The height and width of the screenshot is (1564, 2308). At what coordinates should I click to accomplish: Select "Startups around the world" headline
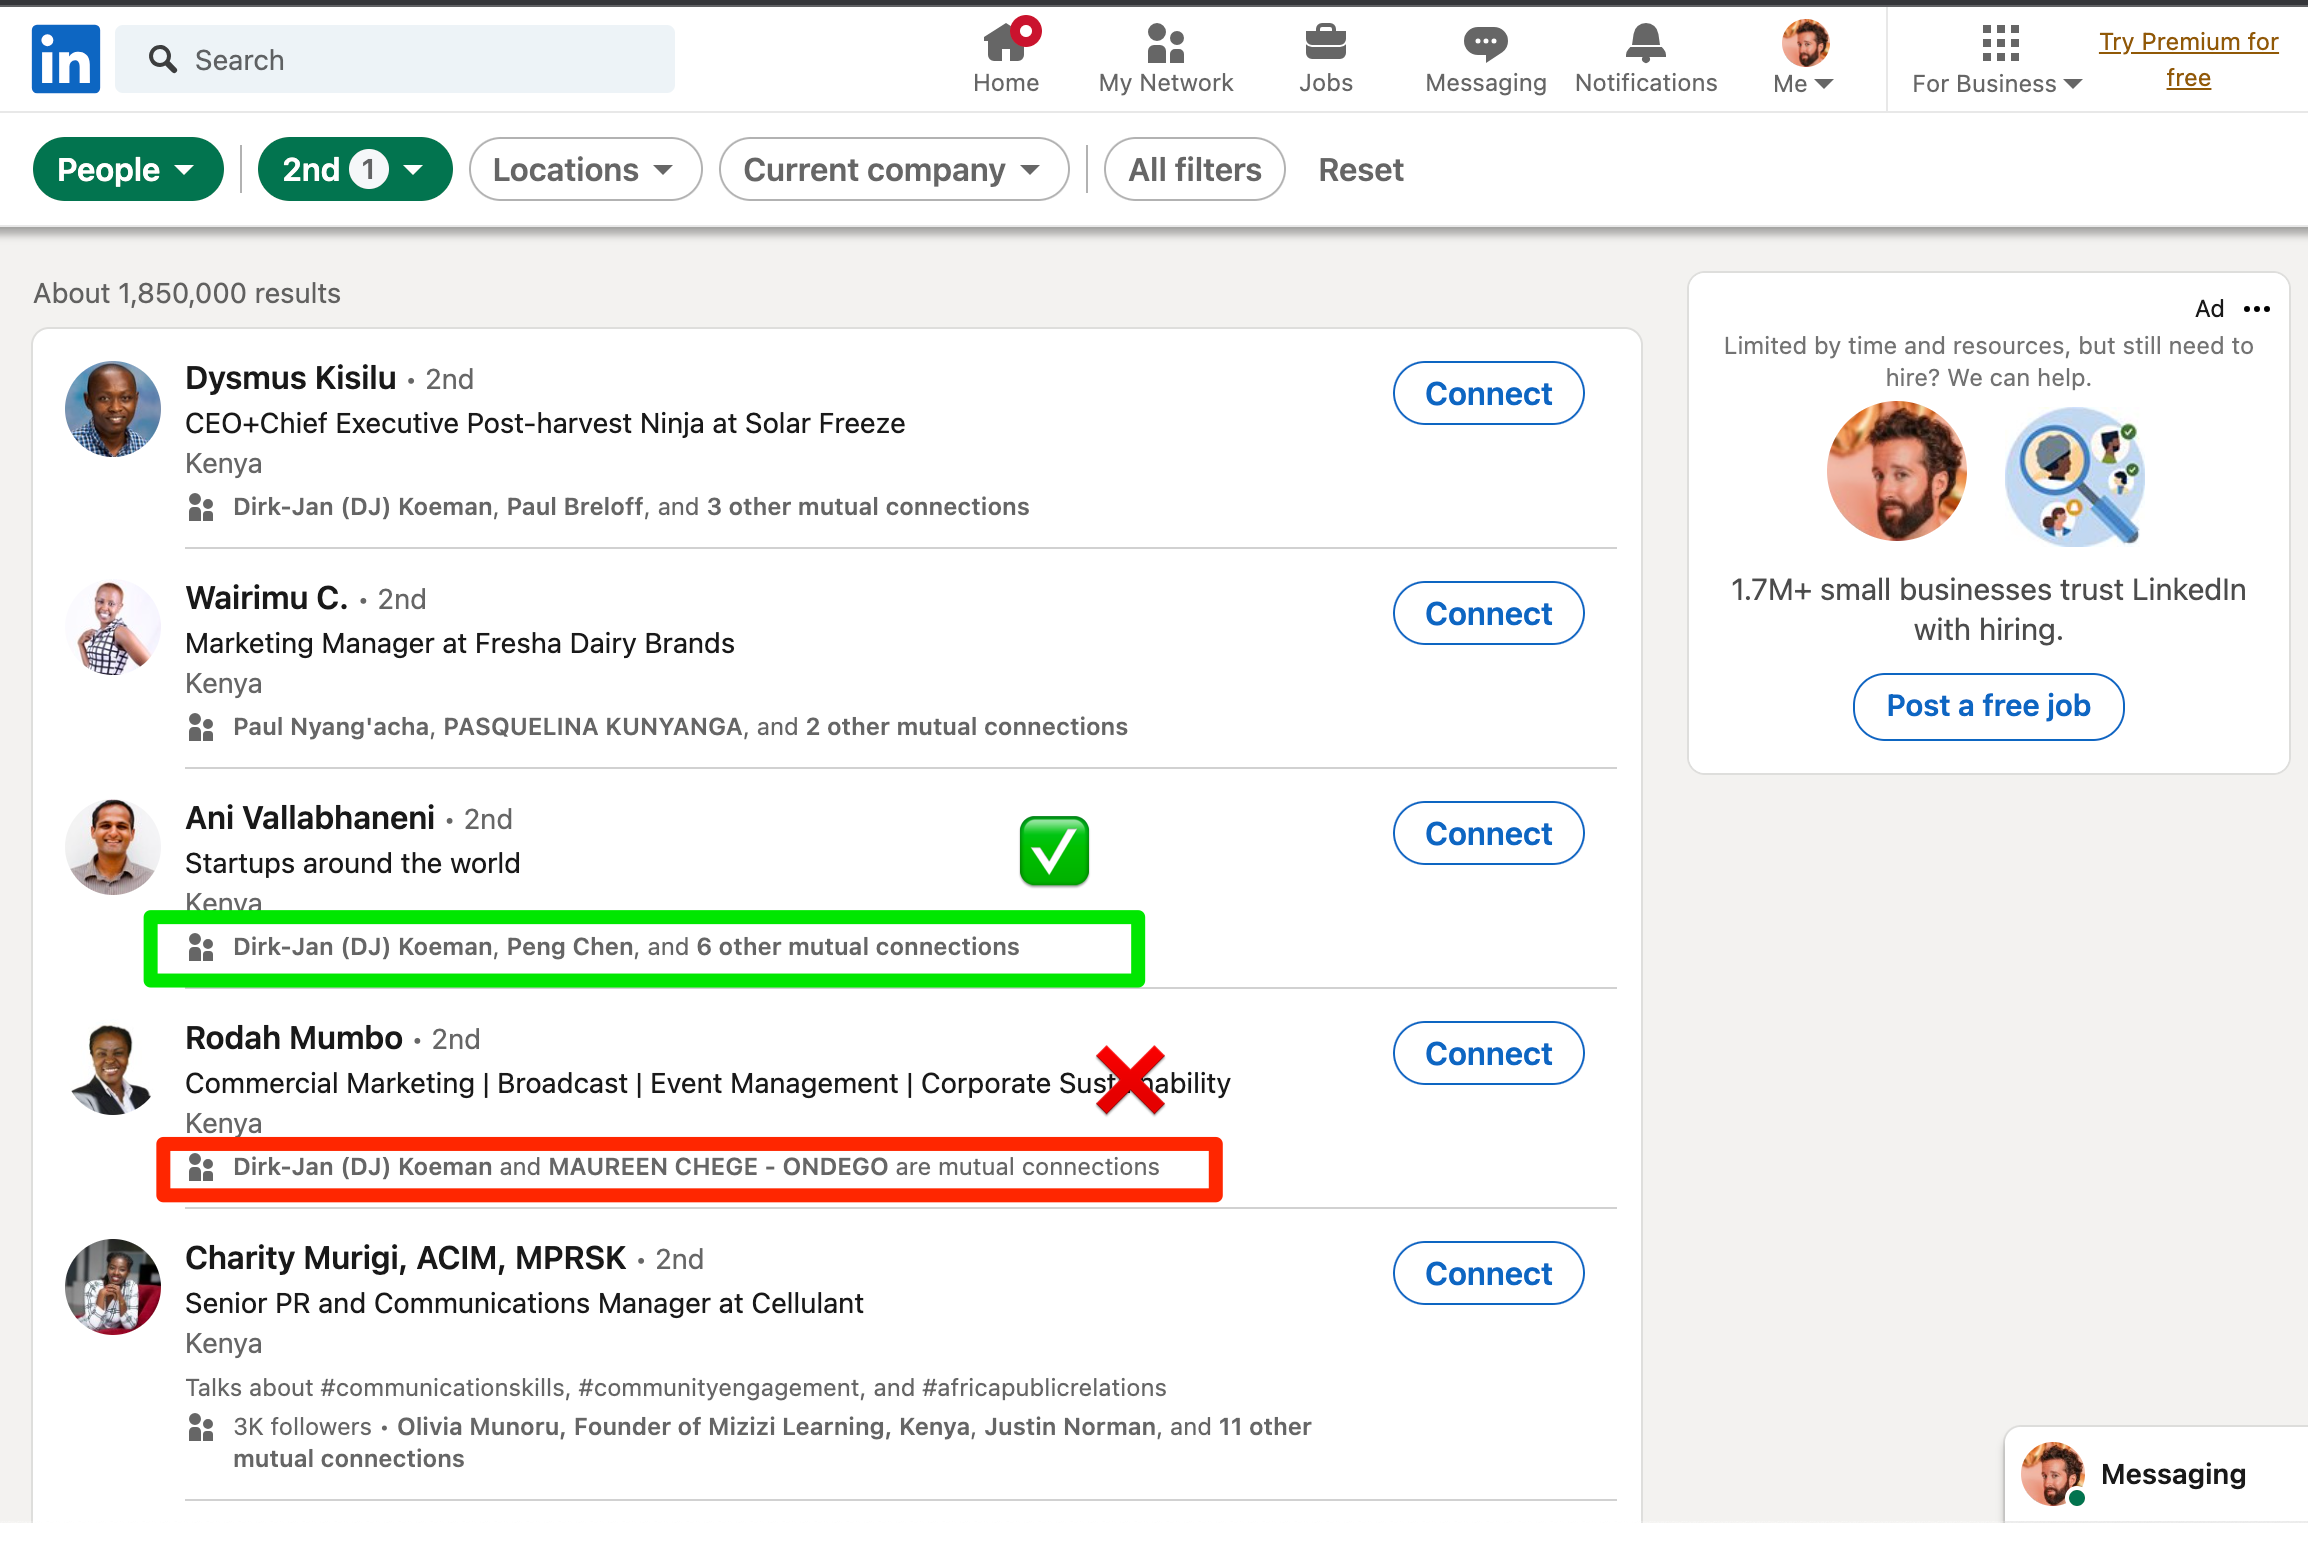(353, 864)
